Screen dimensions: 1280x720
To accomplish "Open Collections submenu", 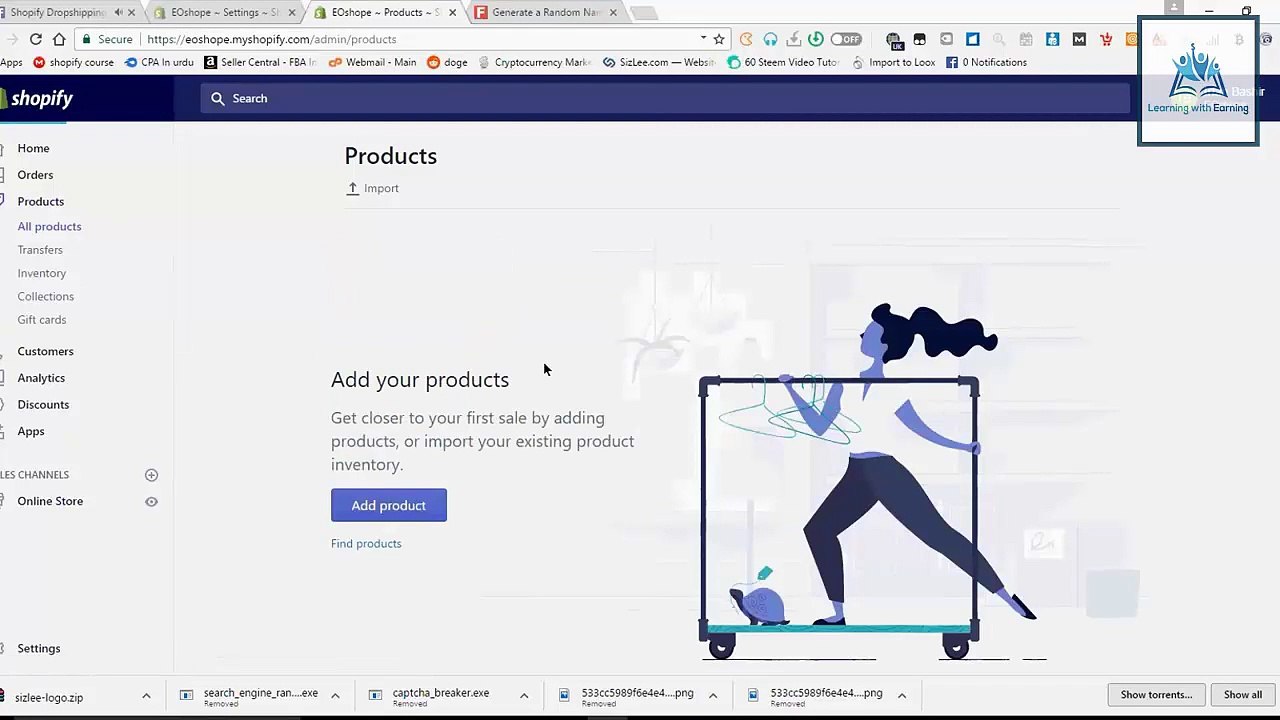I will pyautogui.click(x=45, y=296).
